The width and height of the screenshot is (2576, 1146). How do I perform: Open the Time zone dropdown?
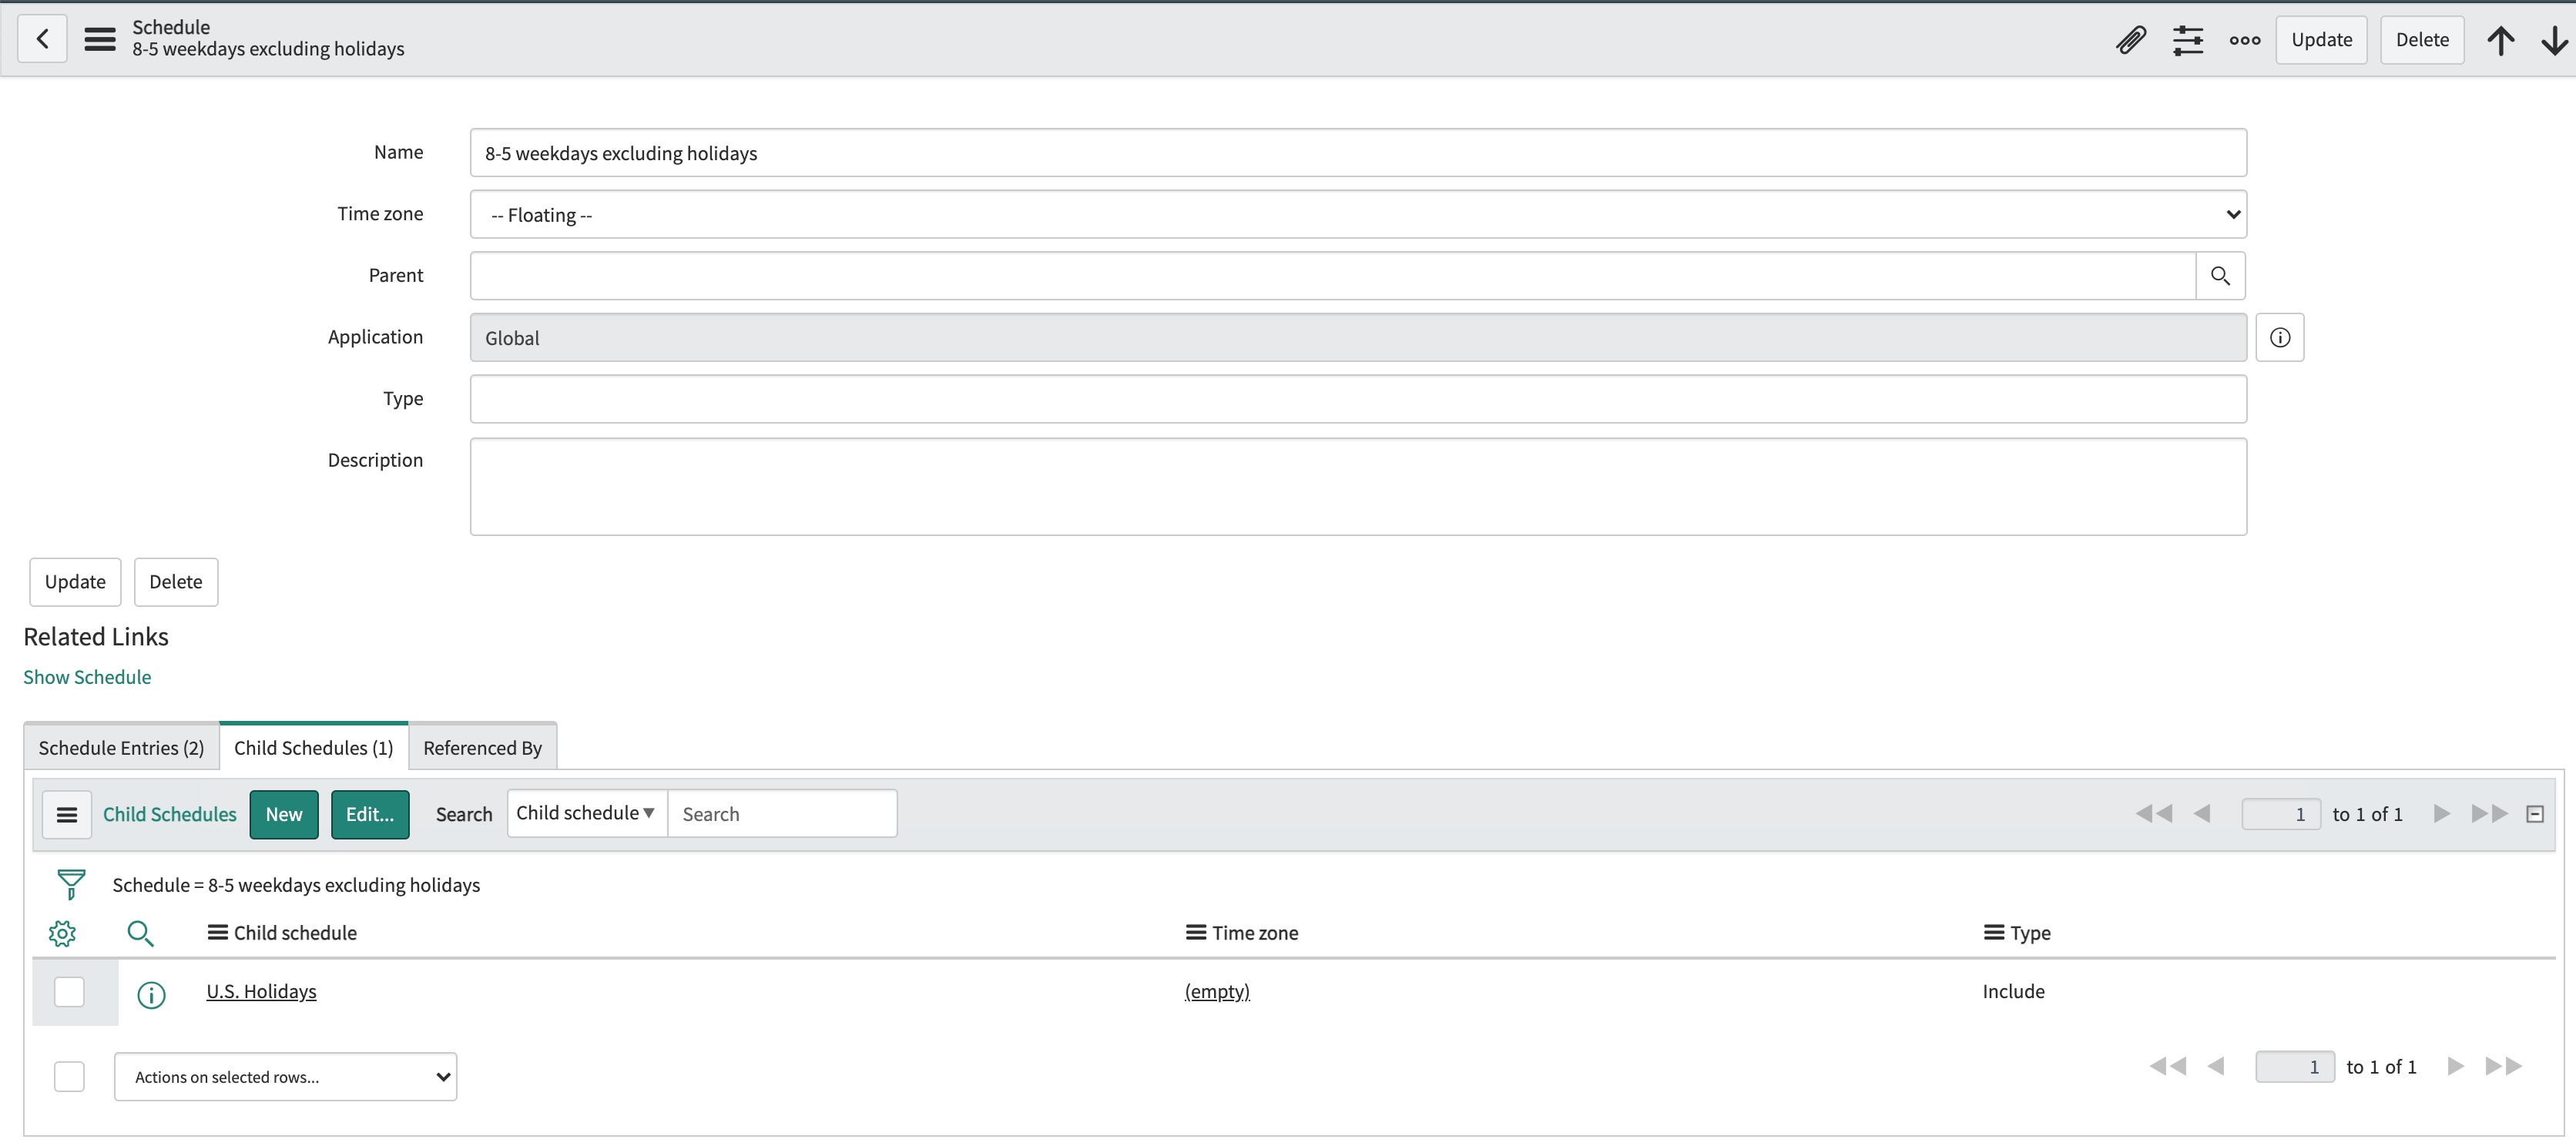(2231, 214)
